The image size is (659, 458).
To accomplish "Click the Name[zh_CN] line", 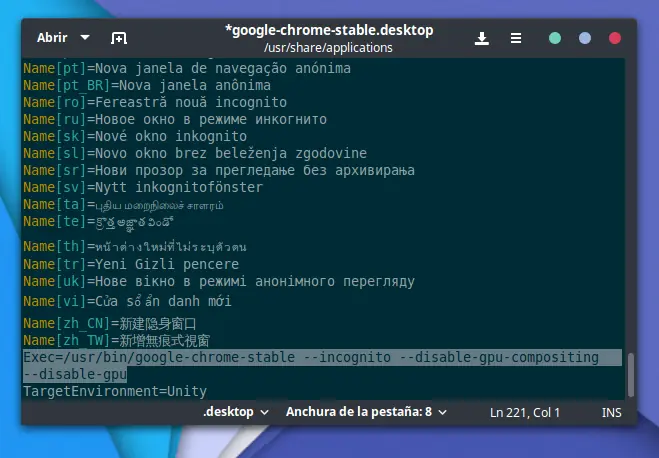I will coord(109,324).
